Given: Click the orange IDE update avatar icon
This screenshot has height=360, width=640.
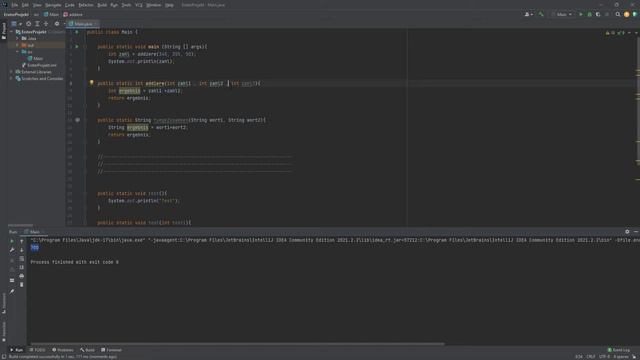Looking at the screenshot, I should (x=627, y=14).
